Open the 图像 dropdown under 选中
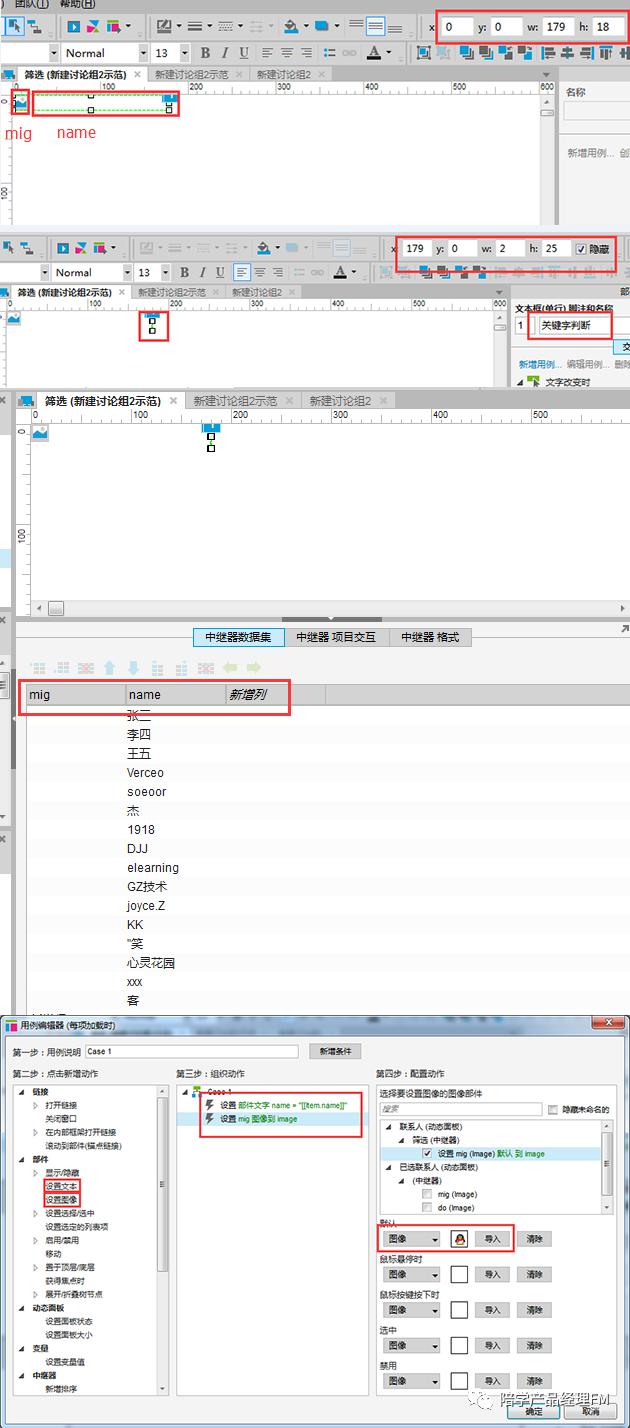The width and height of the screenshot is (630, 1428). 411,1345
